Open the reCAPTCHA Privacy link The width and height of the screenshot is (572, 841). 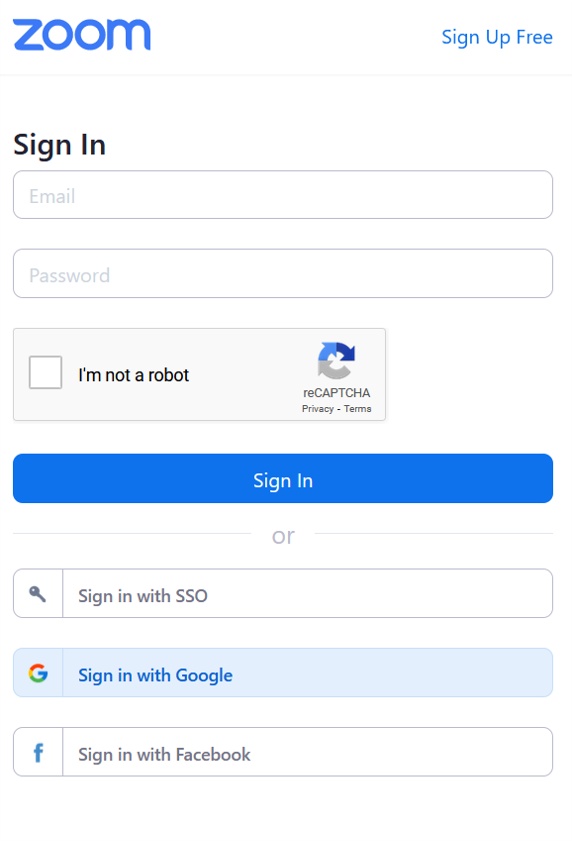click(318, 409)
